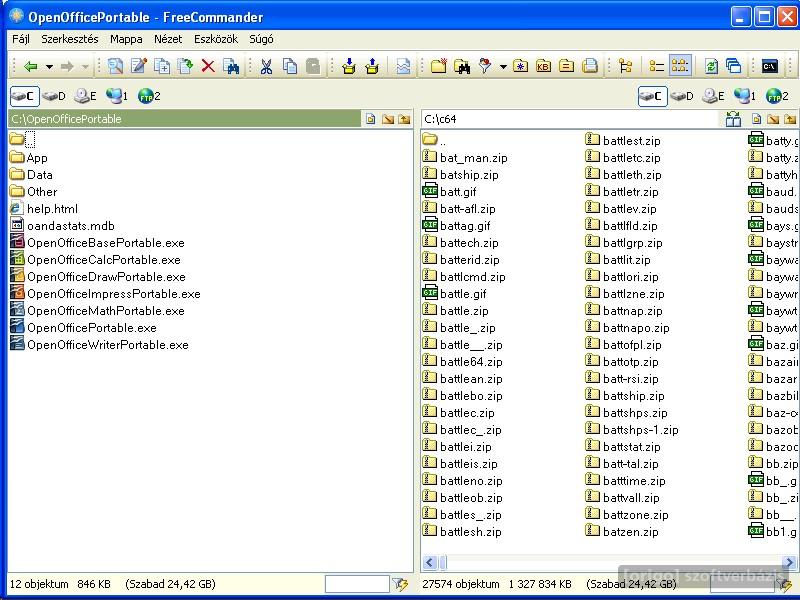This screenshot has height=600, width=800.
Task: Click the gray forward arrow in the toolbar
Action: [x=67, y=66]
